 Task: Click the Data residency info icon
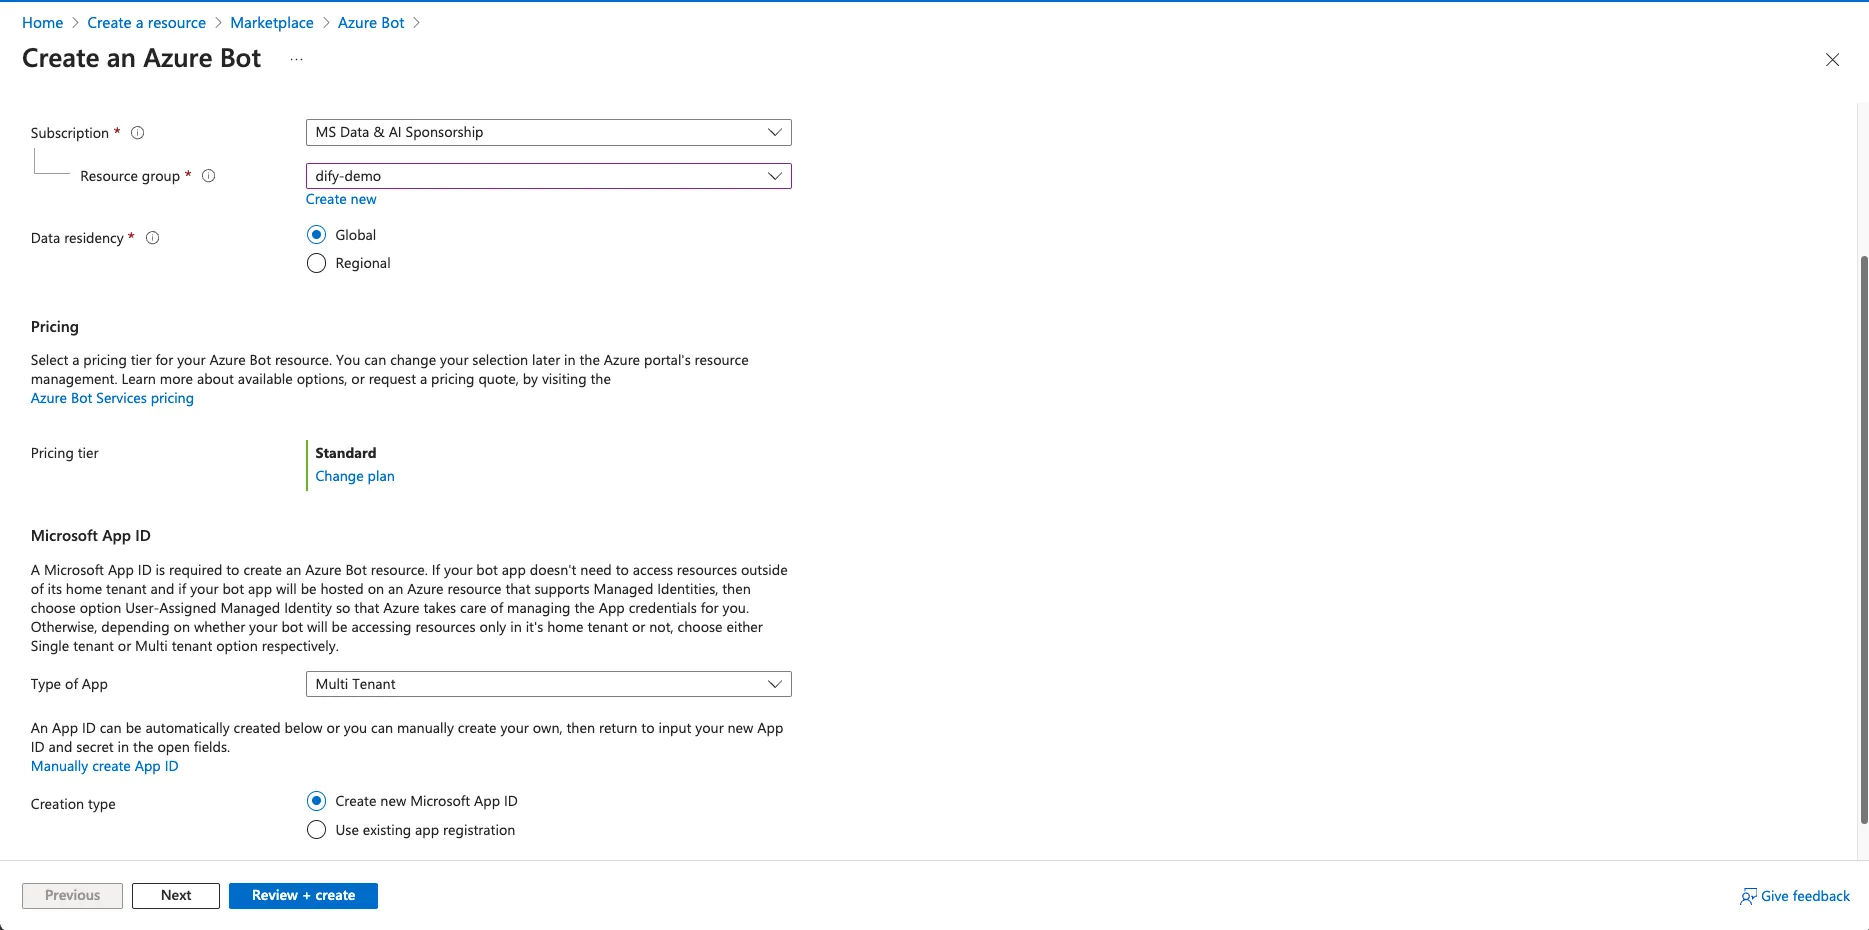[x=153, y=238]
